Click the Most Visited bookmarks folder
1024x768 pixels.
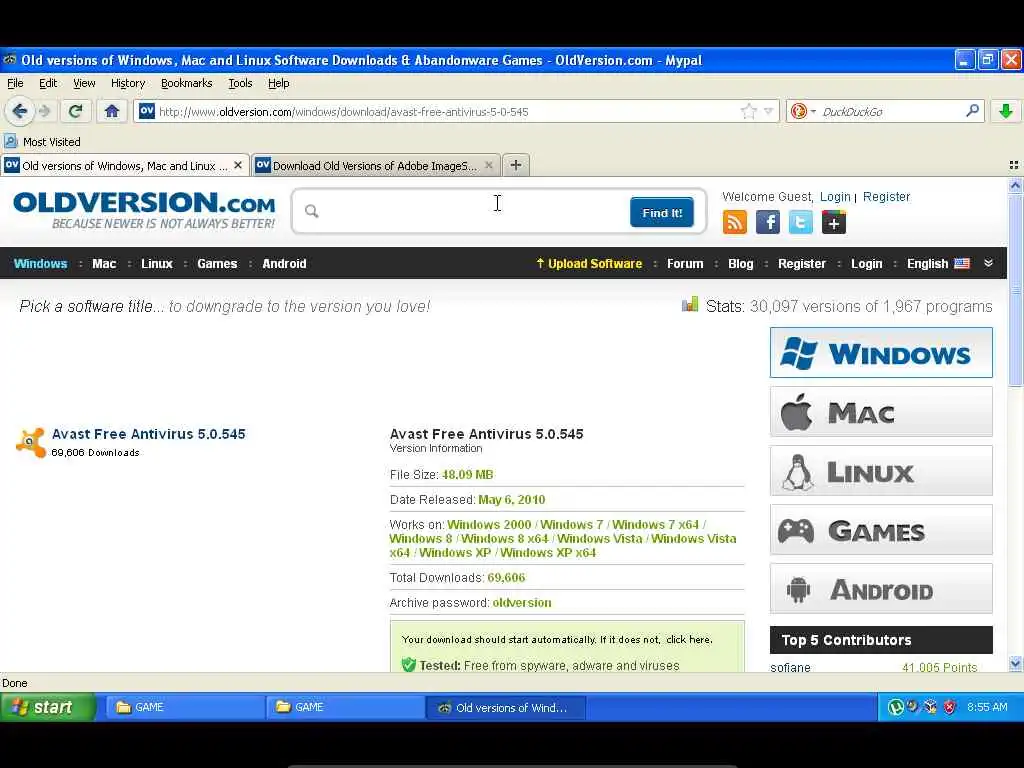coord(43,142)
